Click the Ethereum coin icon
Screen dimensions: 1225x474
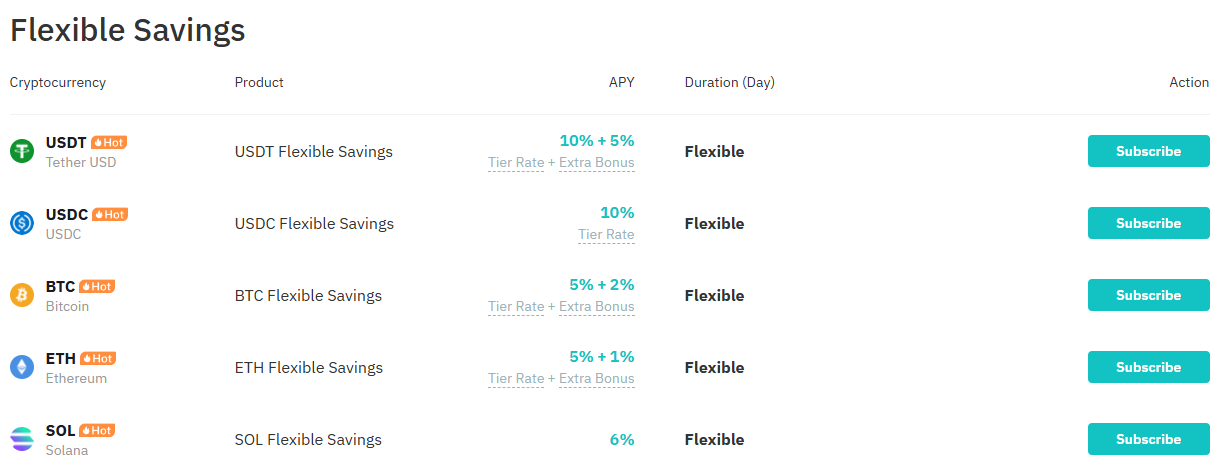22,368
